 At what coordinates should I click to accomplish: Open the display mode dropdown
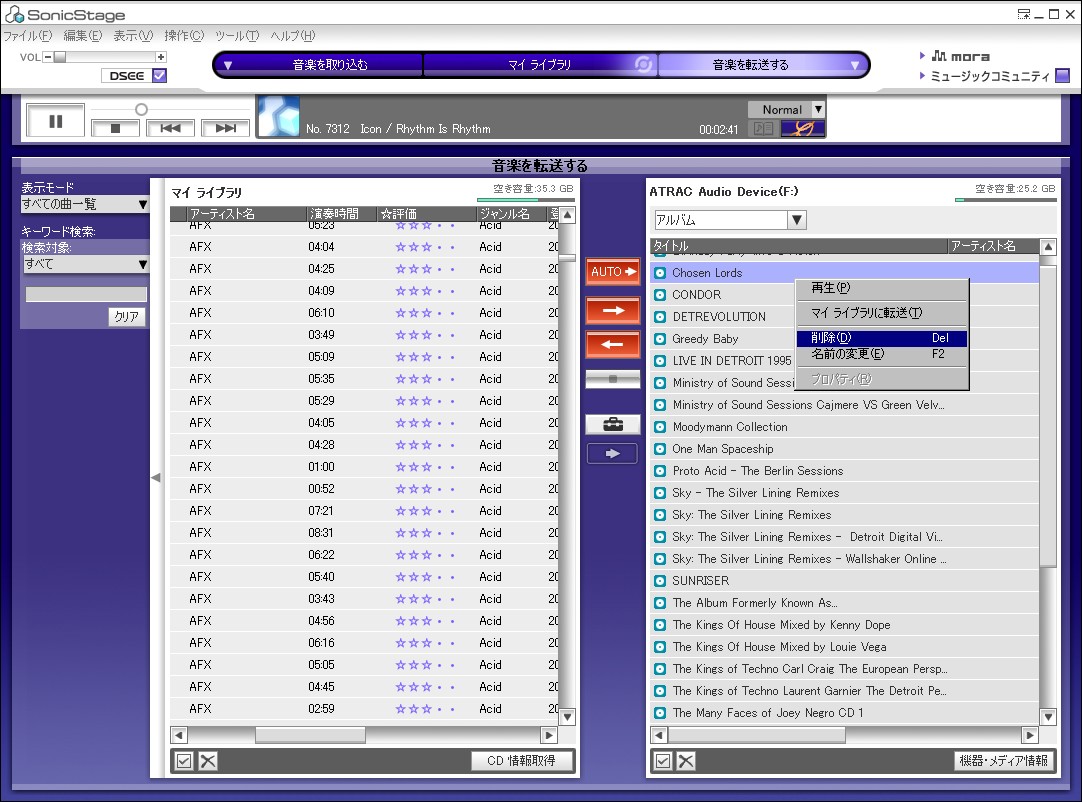pyautogui.click(x=142, y=204)
